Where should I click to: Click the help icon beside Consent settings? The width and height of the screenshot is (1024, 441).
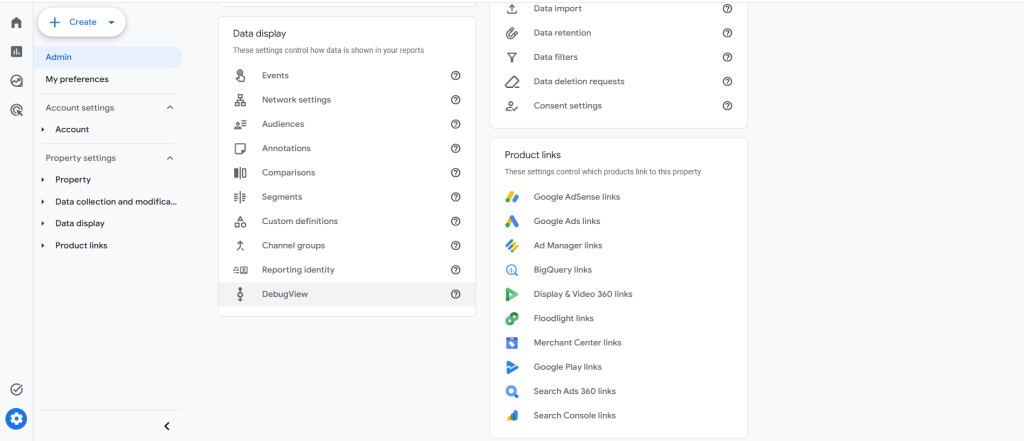[x=728, y=106]
